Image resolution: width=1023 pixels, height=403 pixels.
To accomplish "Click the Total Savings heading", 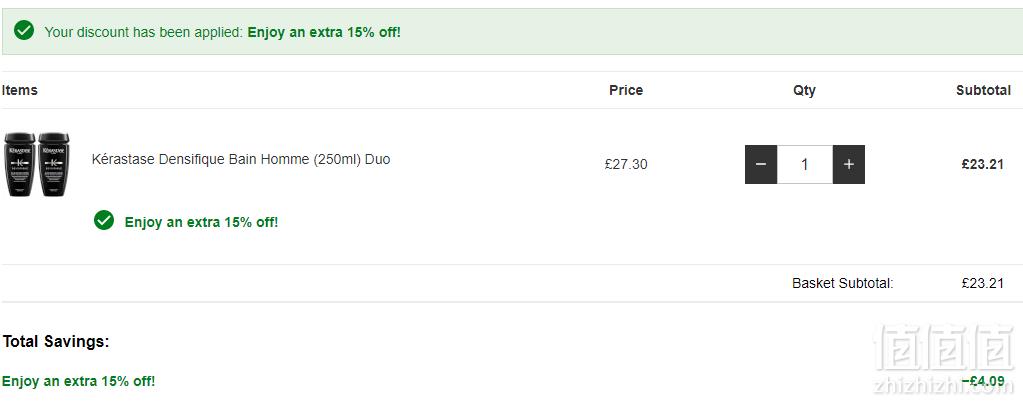I will tap(56, 341).
